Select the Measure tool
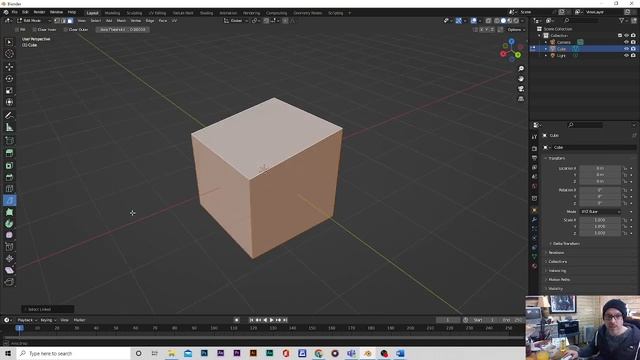This screenshot has height=360, width=640. point(9,127)
